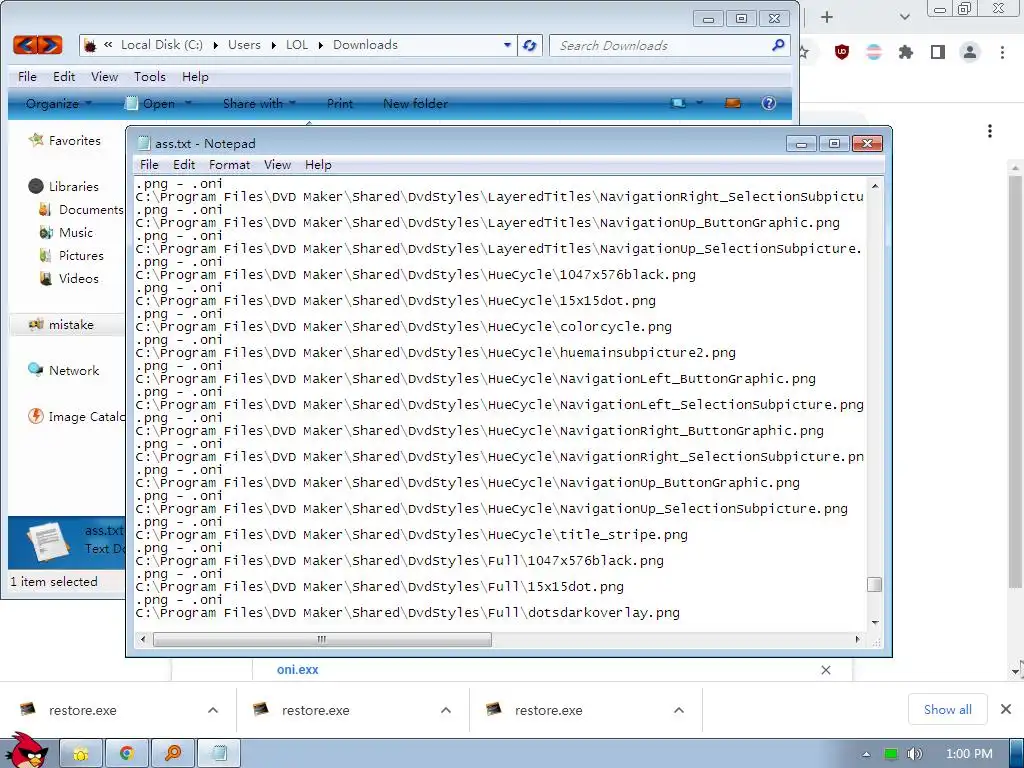Select the ass.txt file thumbnail

pos(47,541)
